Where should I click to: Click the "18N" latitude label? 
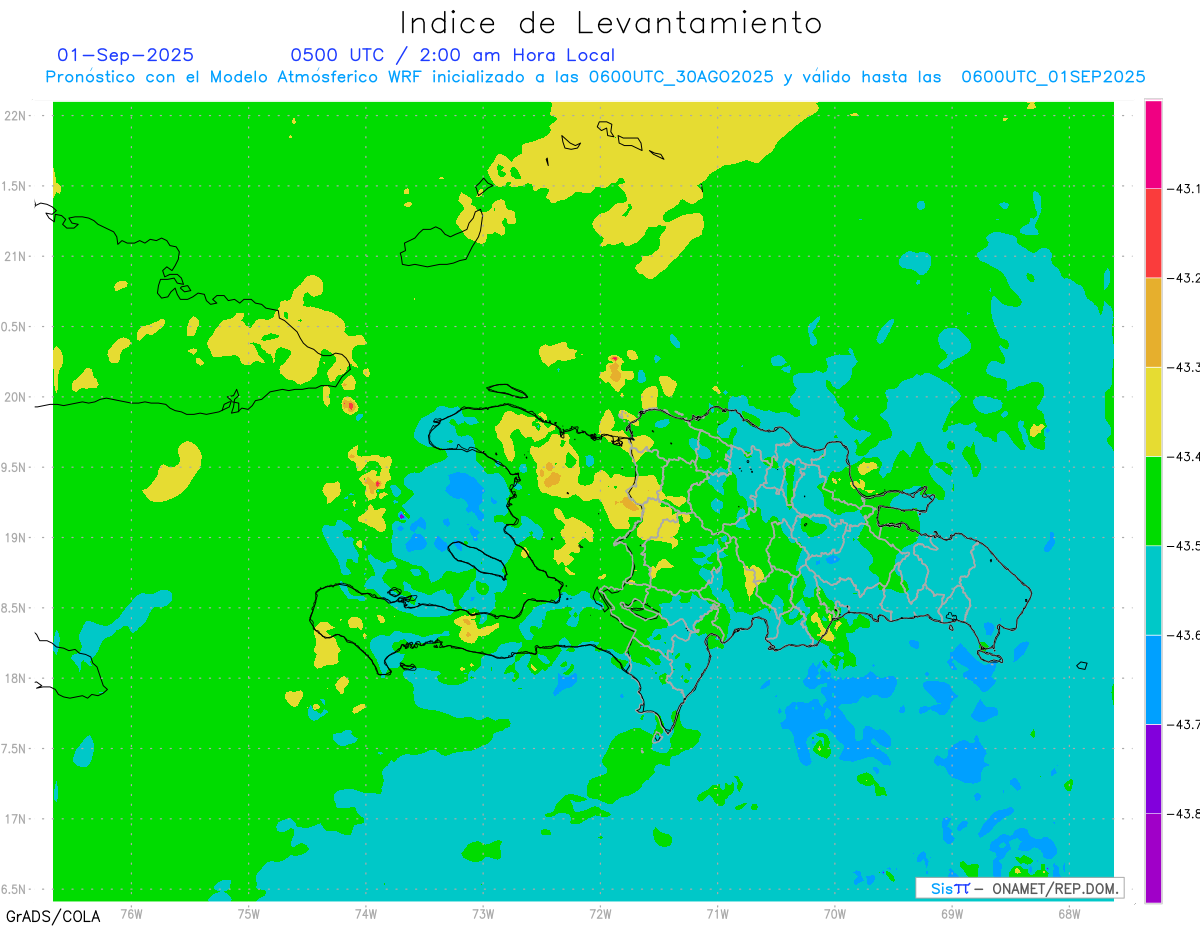coord(15,678)
